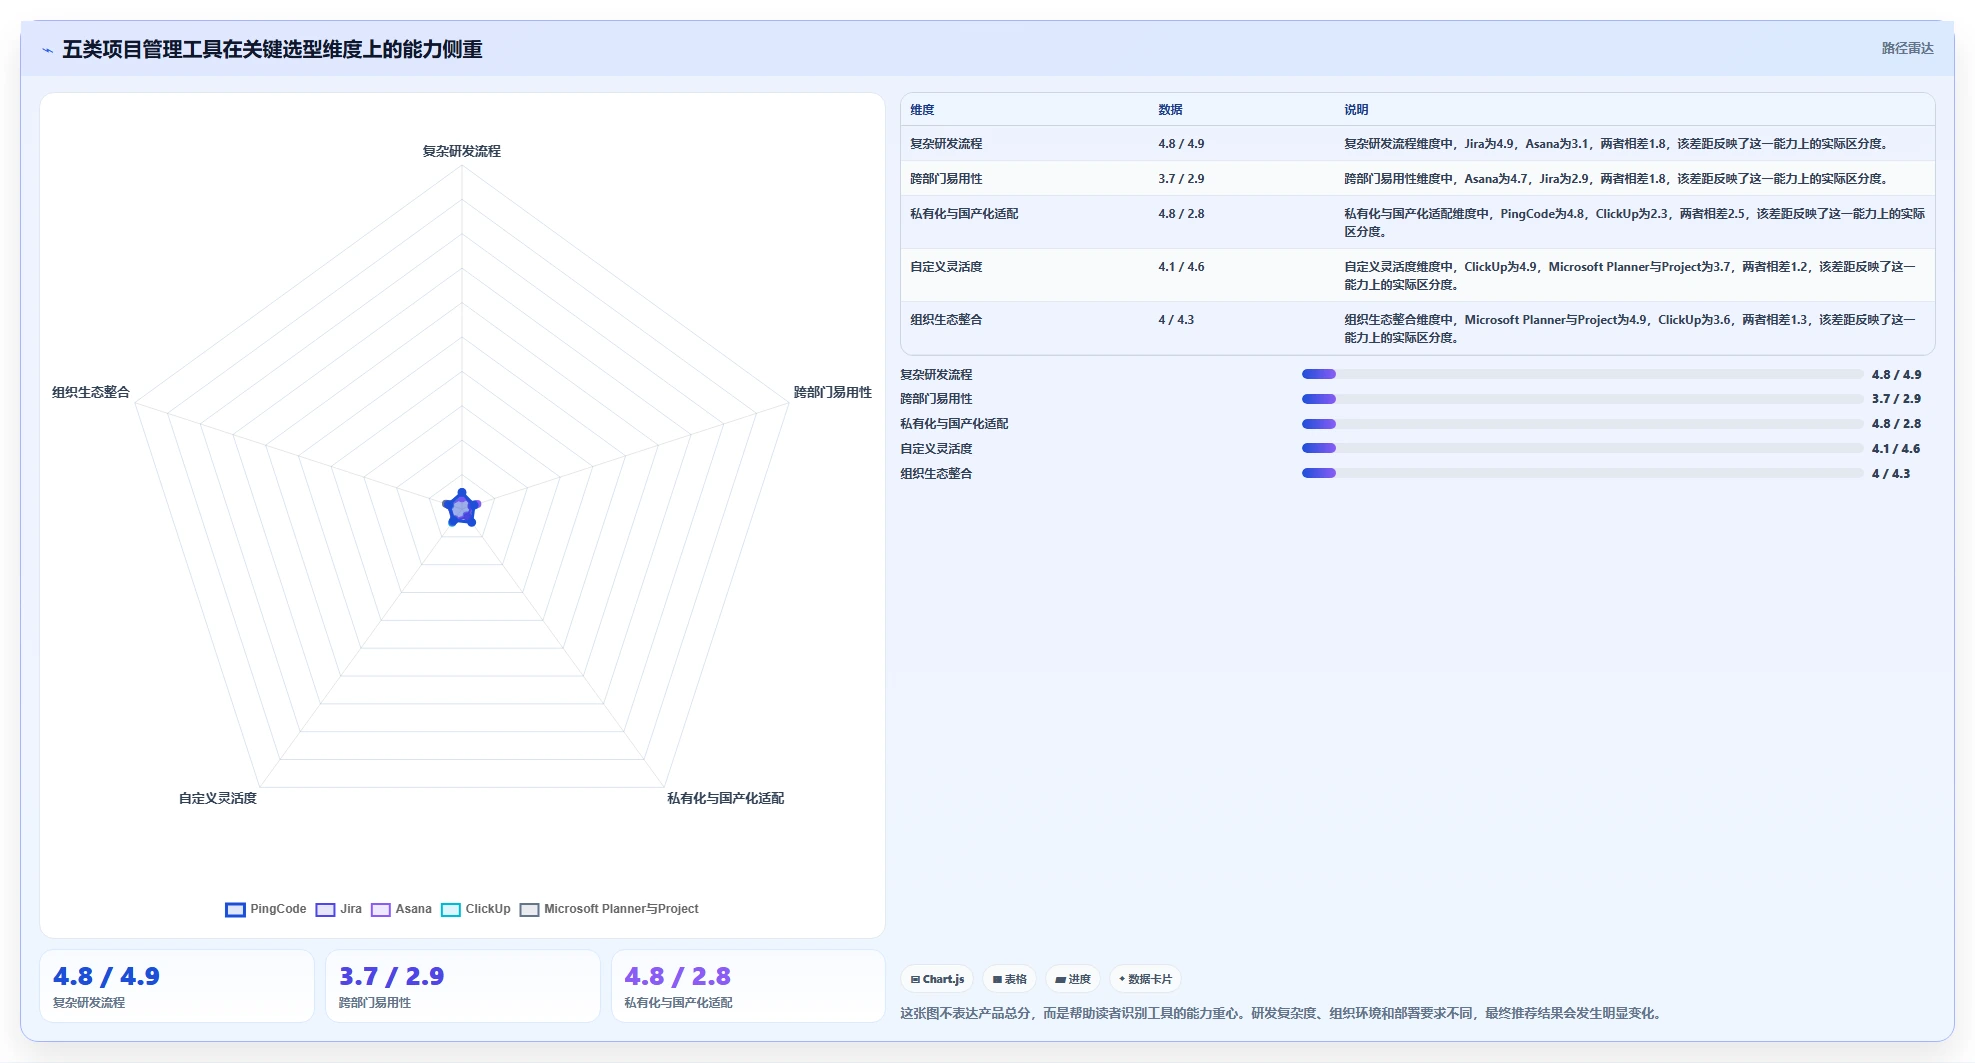Click the 维度 column header

point(922,110)
